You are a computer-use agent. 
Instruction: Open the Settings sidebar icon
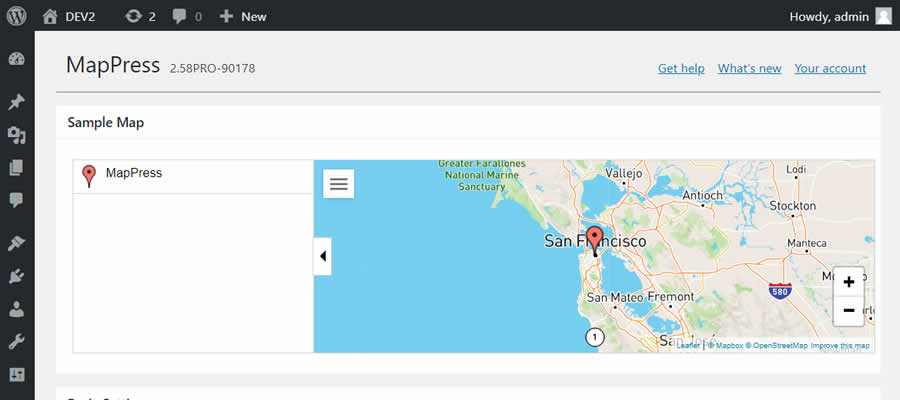[x=17, y=375]
